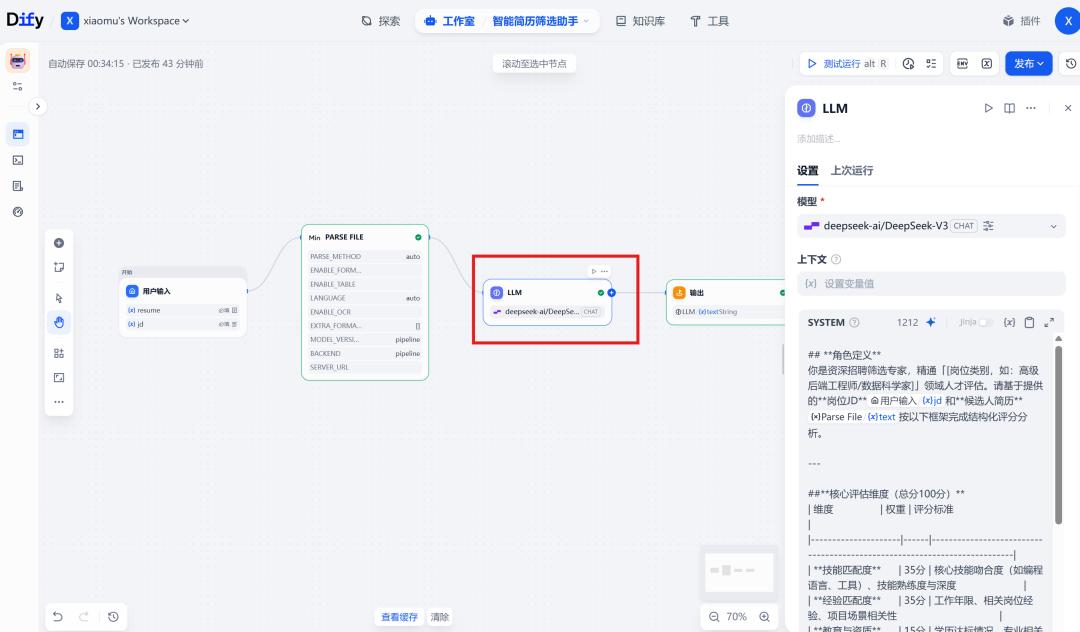The height and width of the screenshot is (632, 1080).
Task: Open the monitoring gauge sidebar icon
Action: 18,212
